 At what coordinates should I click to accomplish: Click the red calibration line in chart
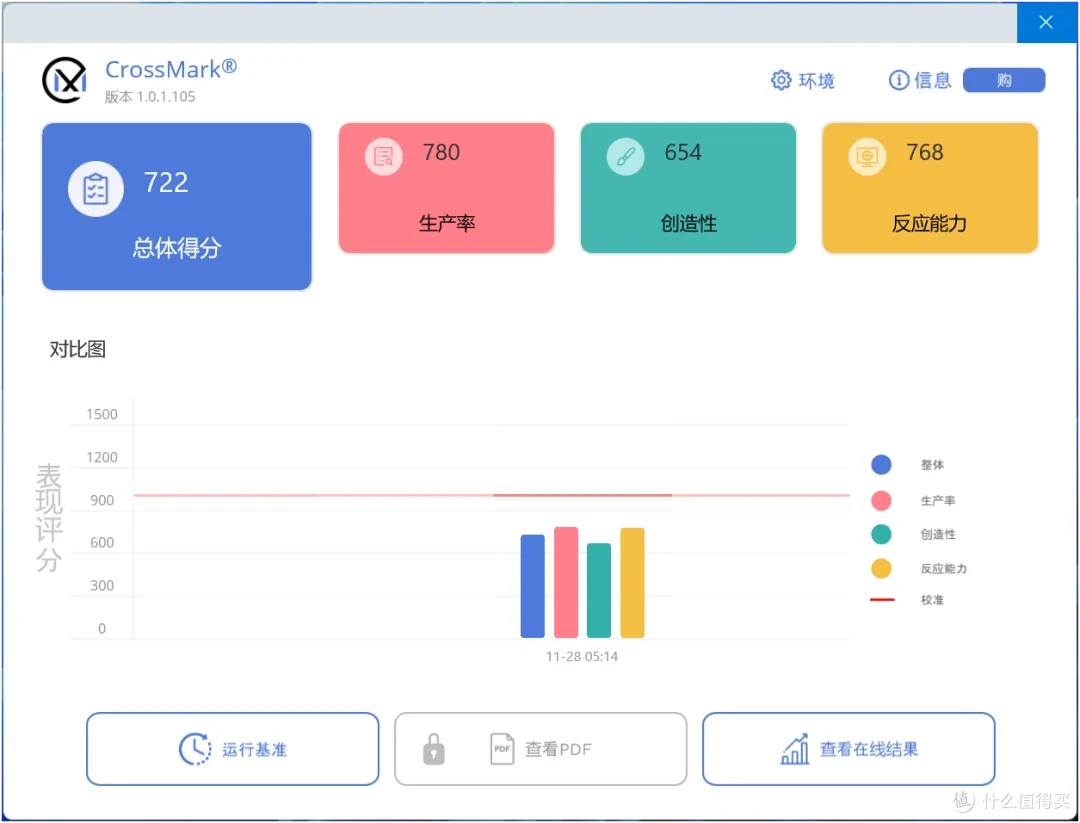(492, 495)
